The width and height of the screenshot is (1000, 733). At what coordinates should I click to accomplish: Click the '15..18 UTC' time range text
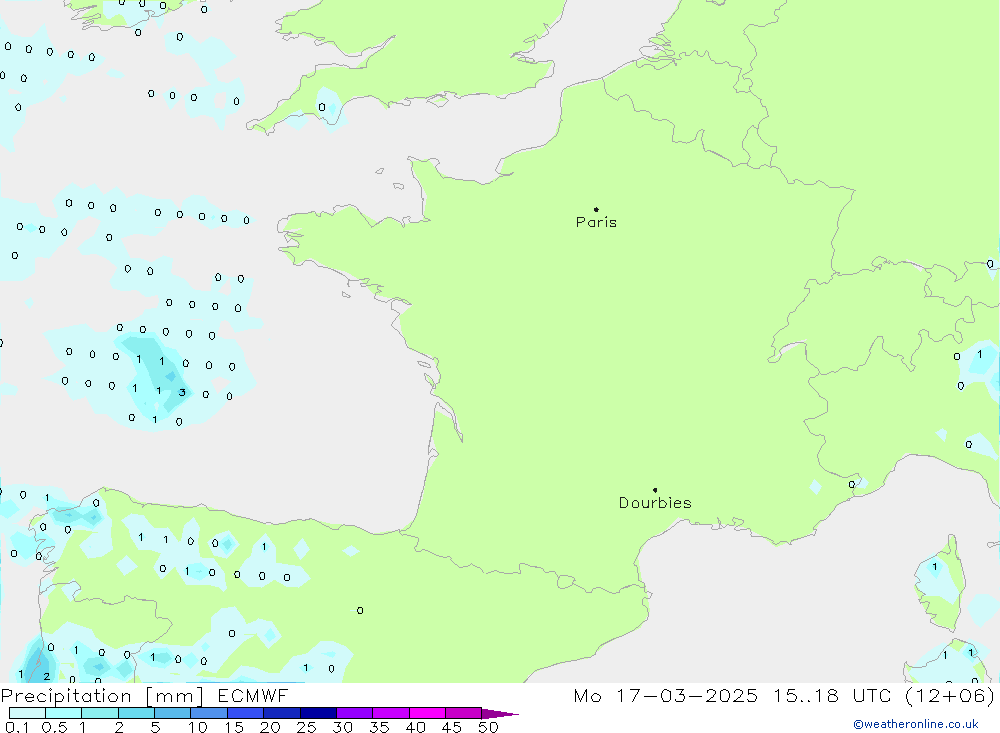click(832, 695)
